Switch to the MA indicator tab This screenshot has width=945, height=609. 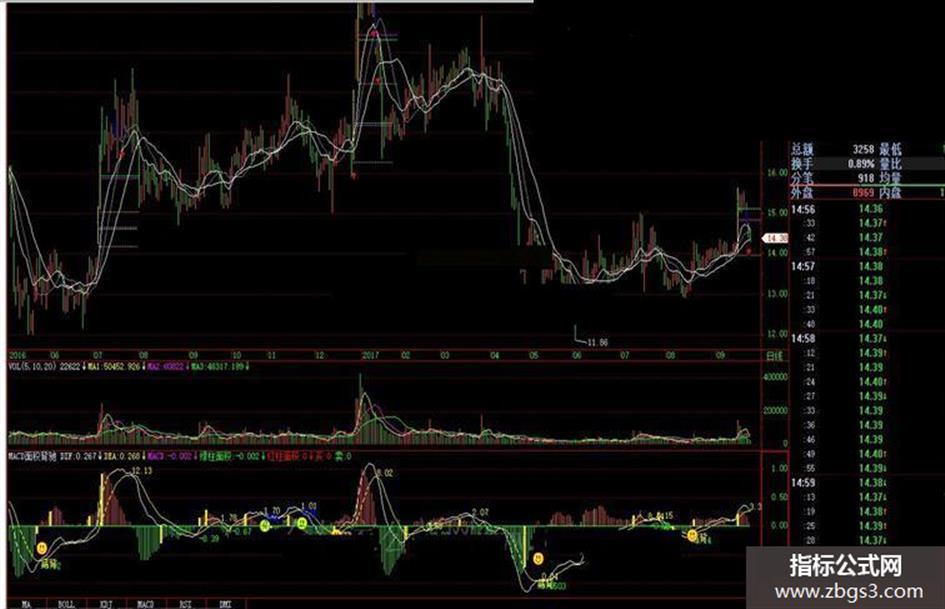click(x=26, y=604)
